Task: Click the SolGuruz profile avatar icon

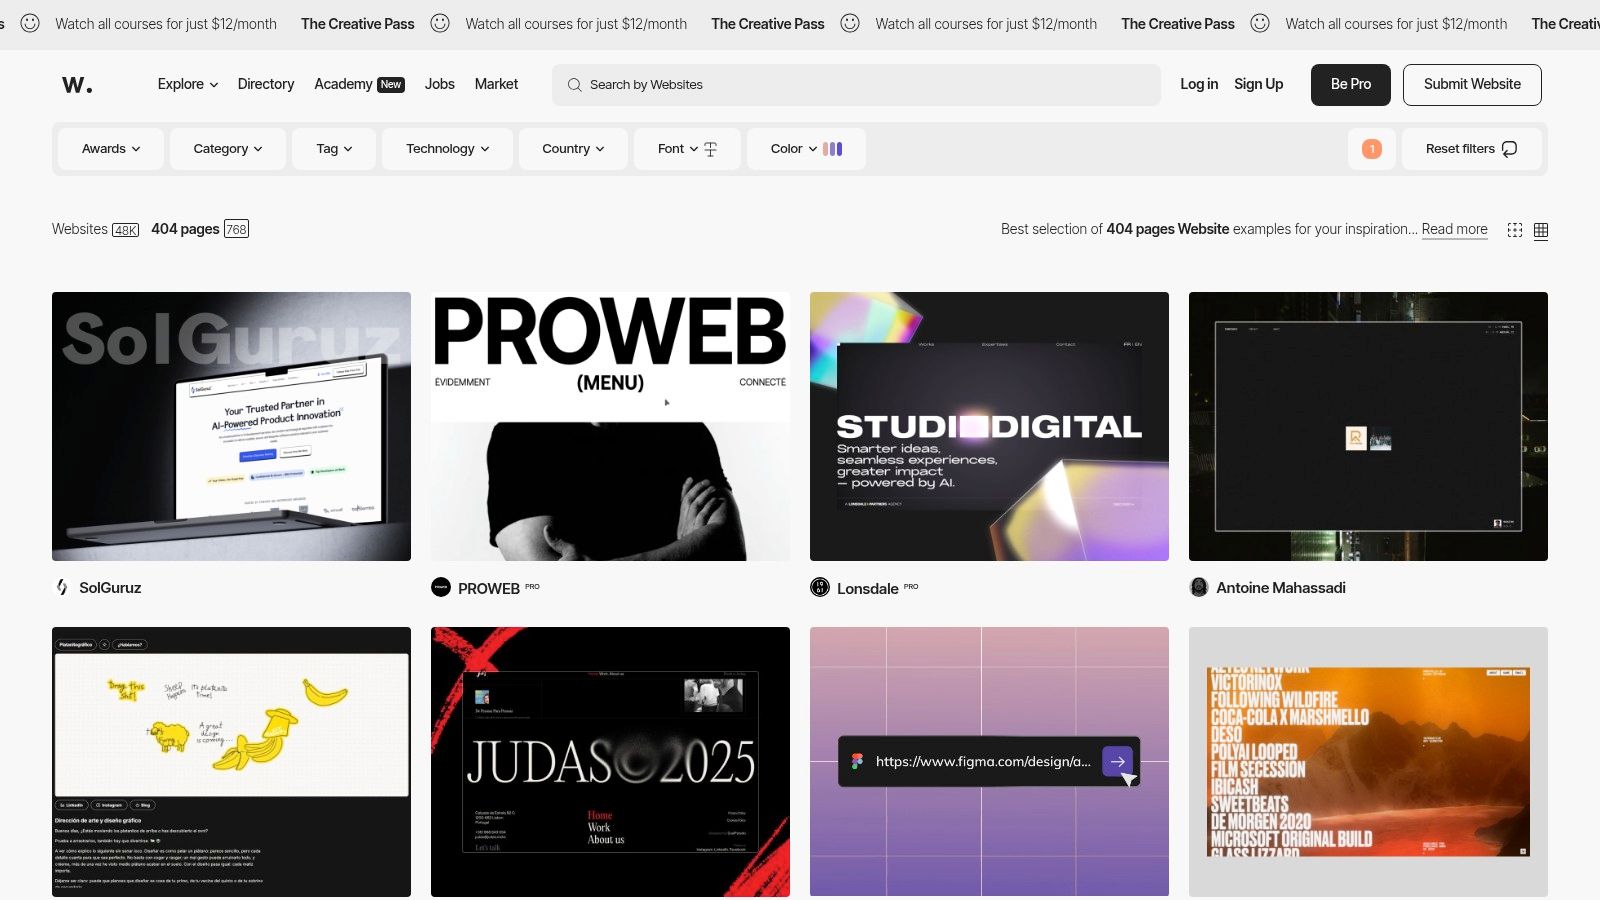Action: [61, 587]
